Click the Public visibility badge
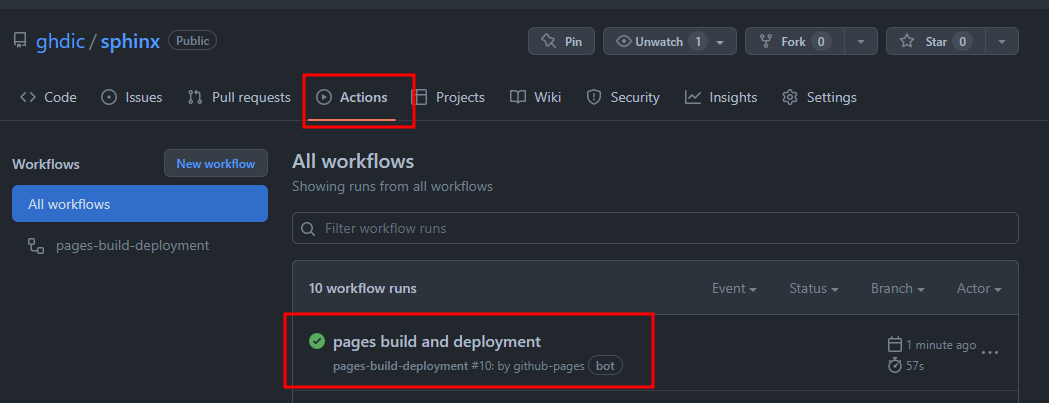Viewport: 1049px width, 403px height. point(193,41)
